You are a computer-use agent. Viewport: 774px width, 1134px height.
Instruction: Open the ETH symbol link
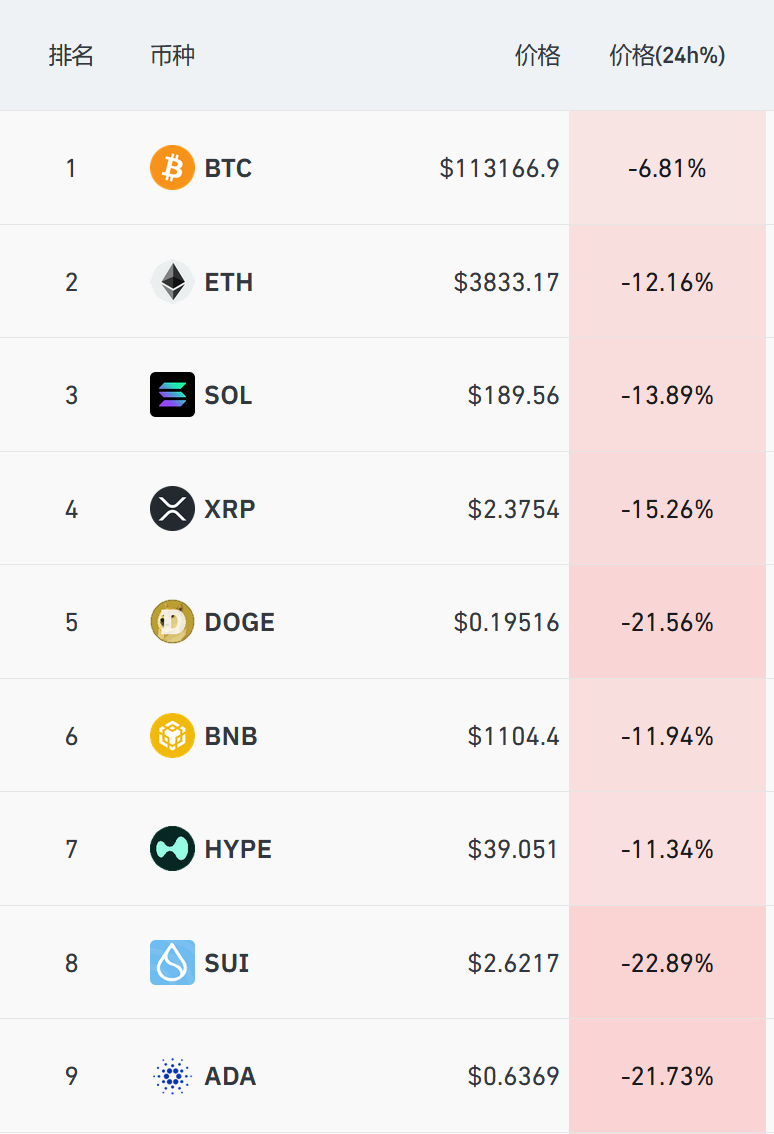click(x=229, y=282)
